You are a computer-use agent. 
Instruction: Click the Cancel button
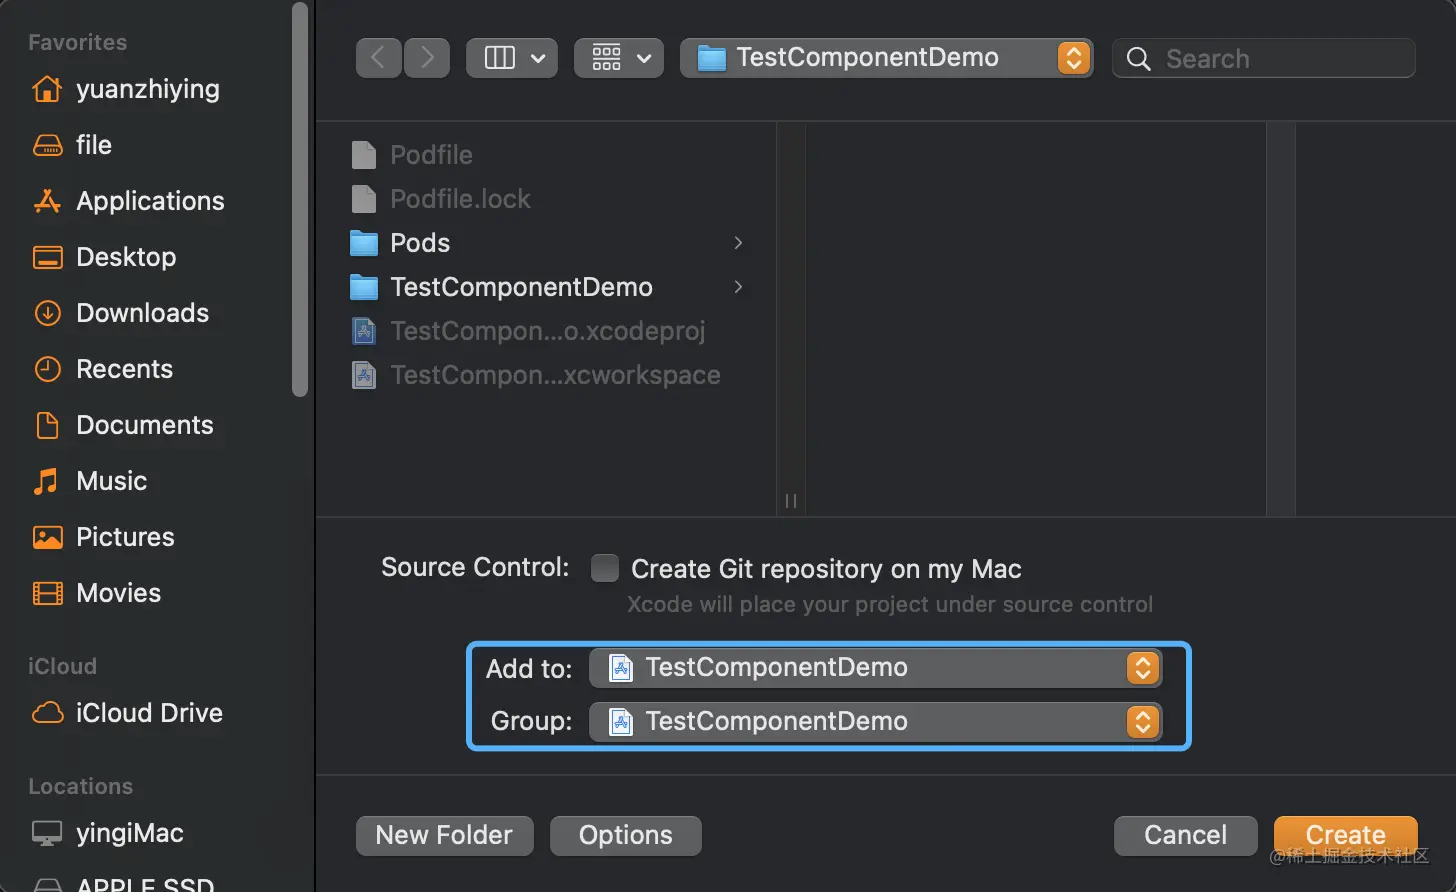[x=1185, y=835]
